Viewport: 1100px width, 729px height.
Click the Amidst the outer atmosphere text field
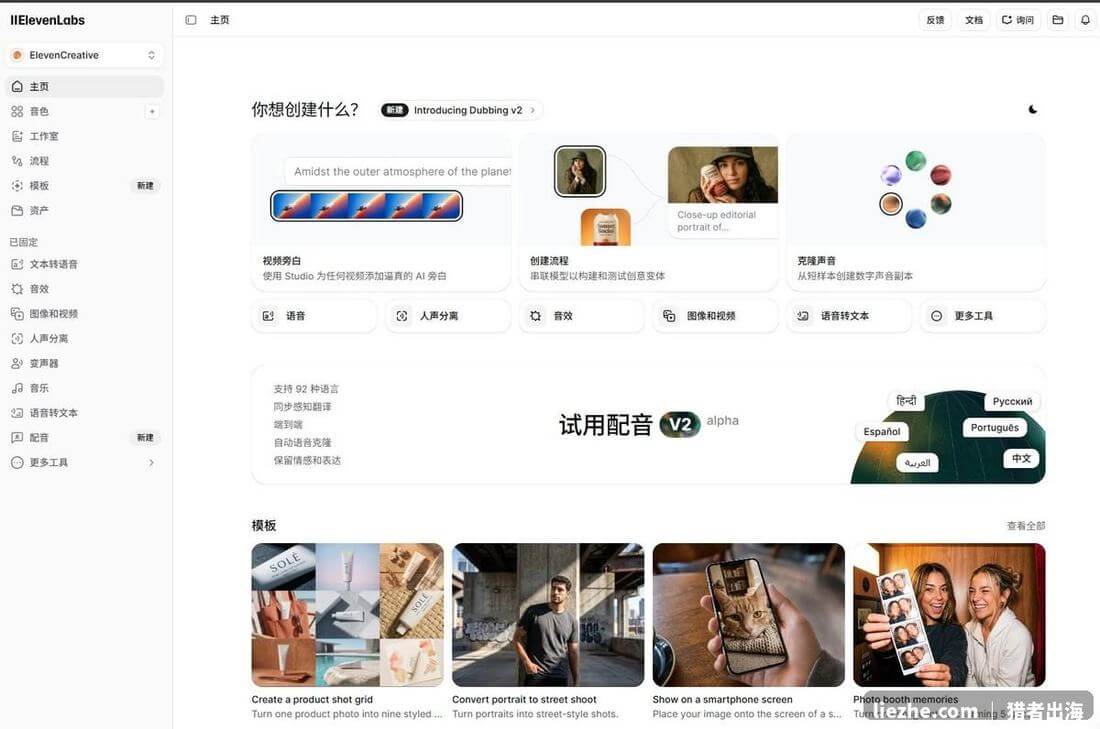398,172
